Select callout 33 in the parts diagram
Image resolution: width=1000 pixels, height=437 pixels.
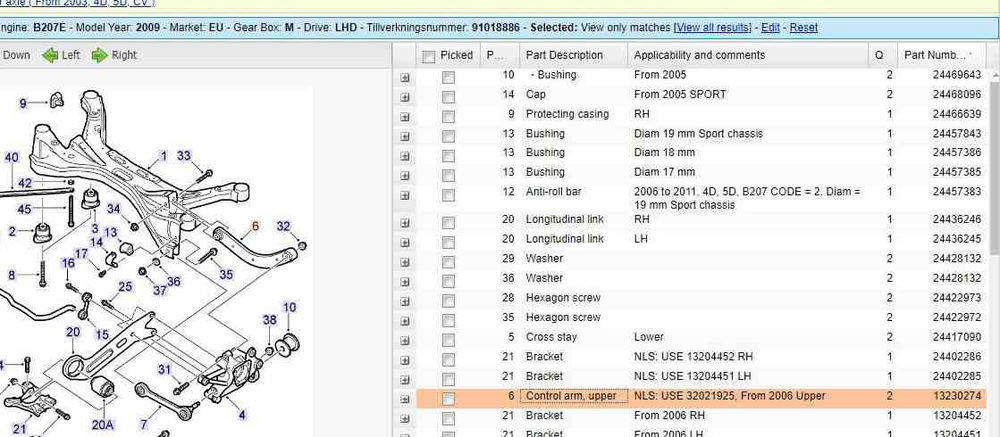(184, 156)
